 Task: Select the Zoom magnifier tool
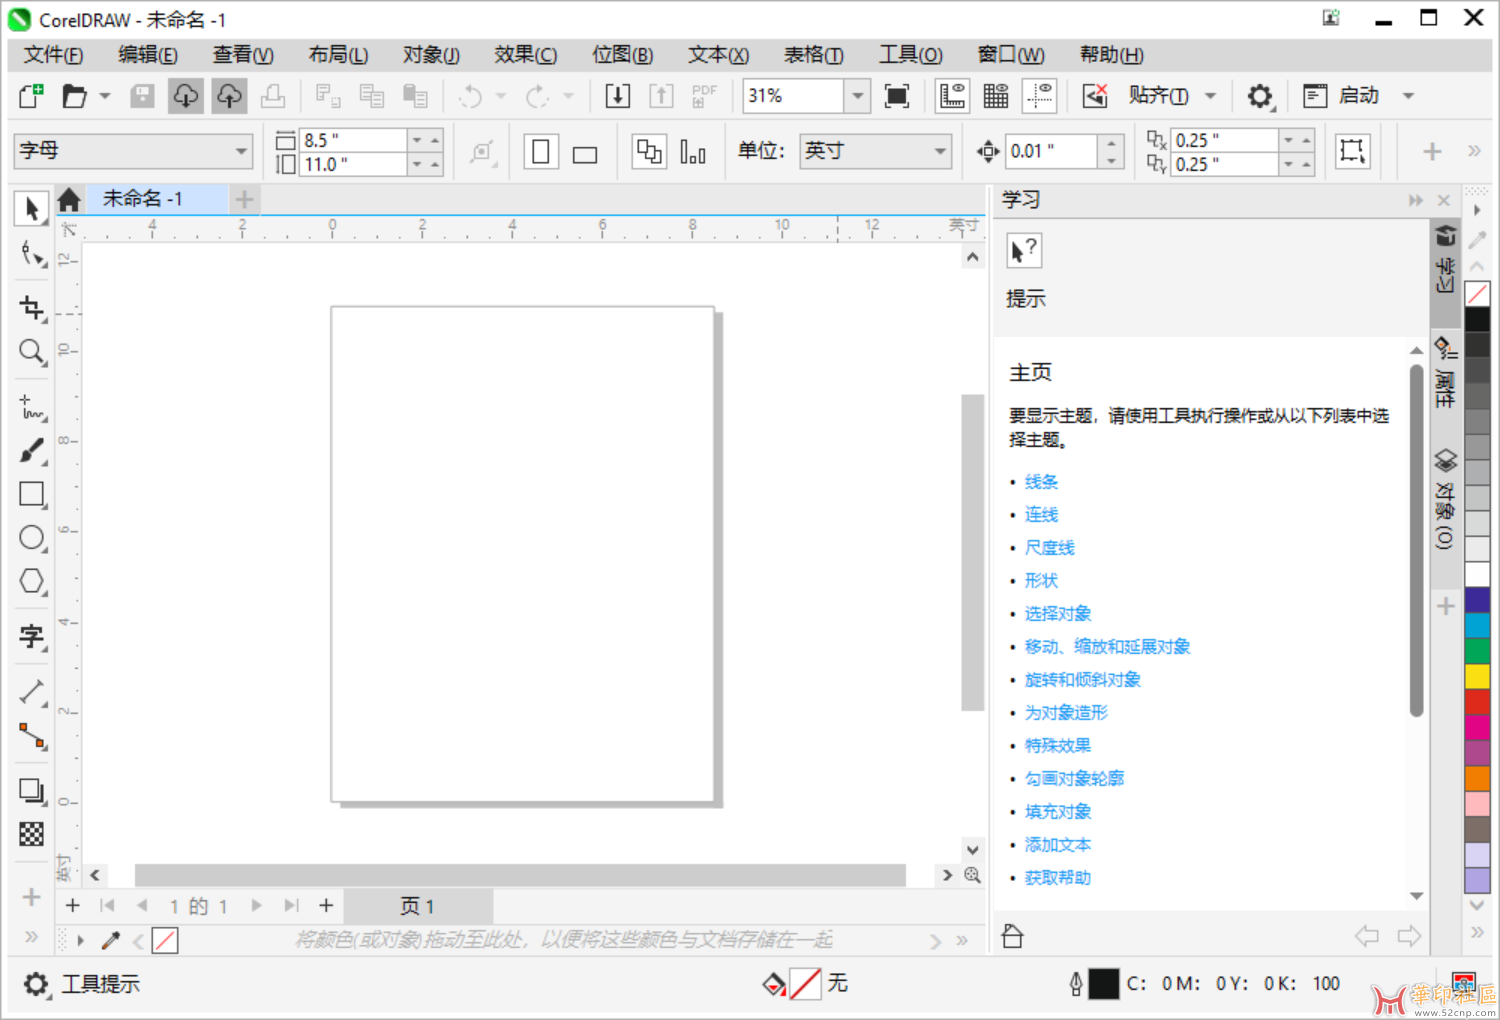(32, 351)
